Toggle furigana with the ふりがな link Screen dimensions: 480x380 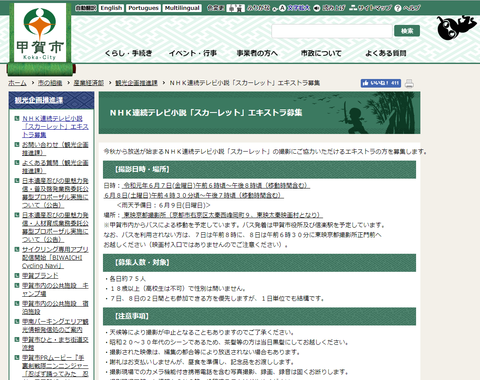click(258, 8)
